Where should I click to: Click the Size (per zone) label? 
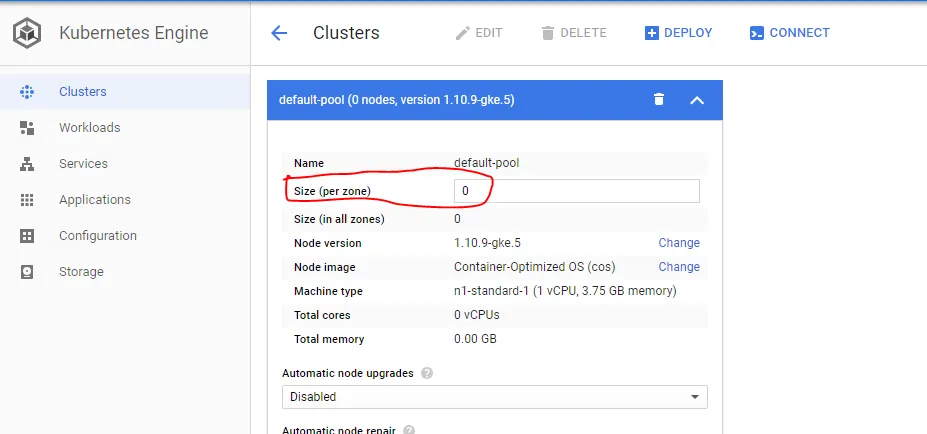click(332, 191)
